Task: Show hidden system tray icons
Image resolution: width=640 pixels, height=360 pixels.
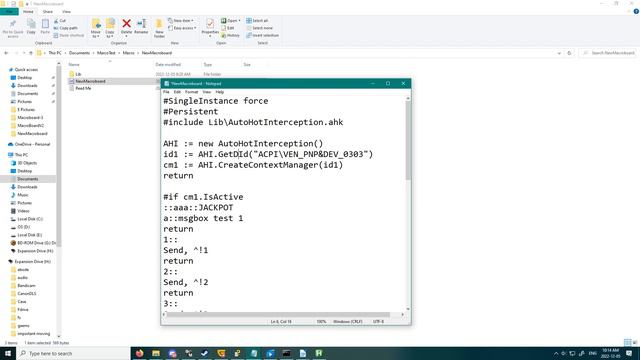Action: 556,353
